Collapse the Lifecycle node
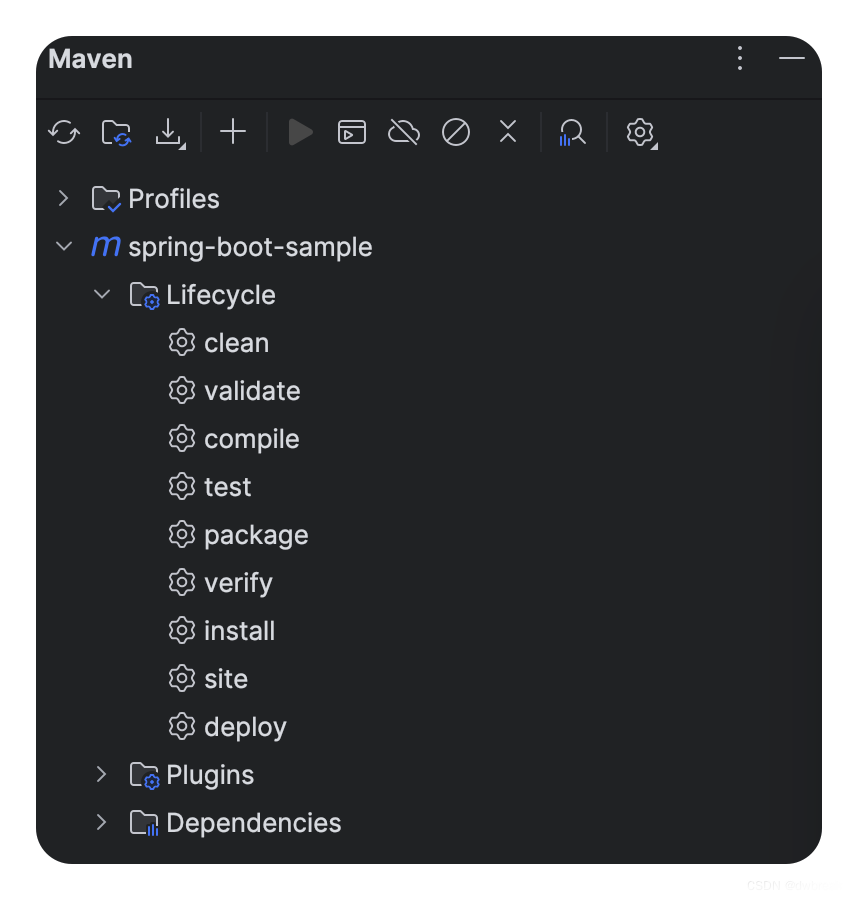The width and height of the screenshot is (858, 900). coord(101,294)
